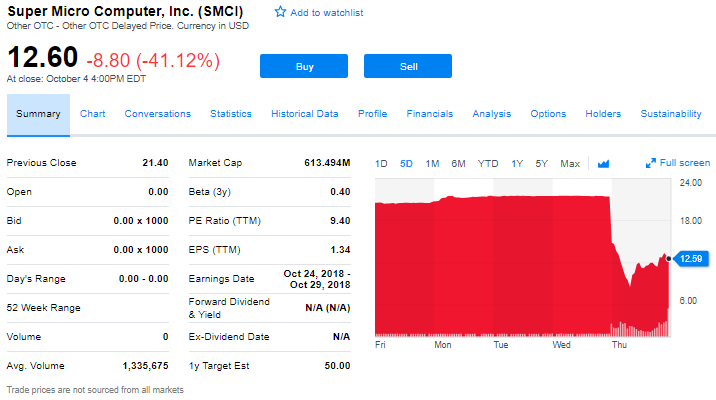Open the Historical Data tab
The image size is (716, 400).
(x=305, y=114)
